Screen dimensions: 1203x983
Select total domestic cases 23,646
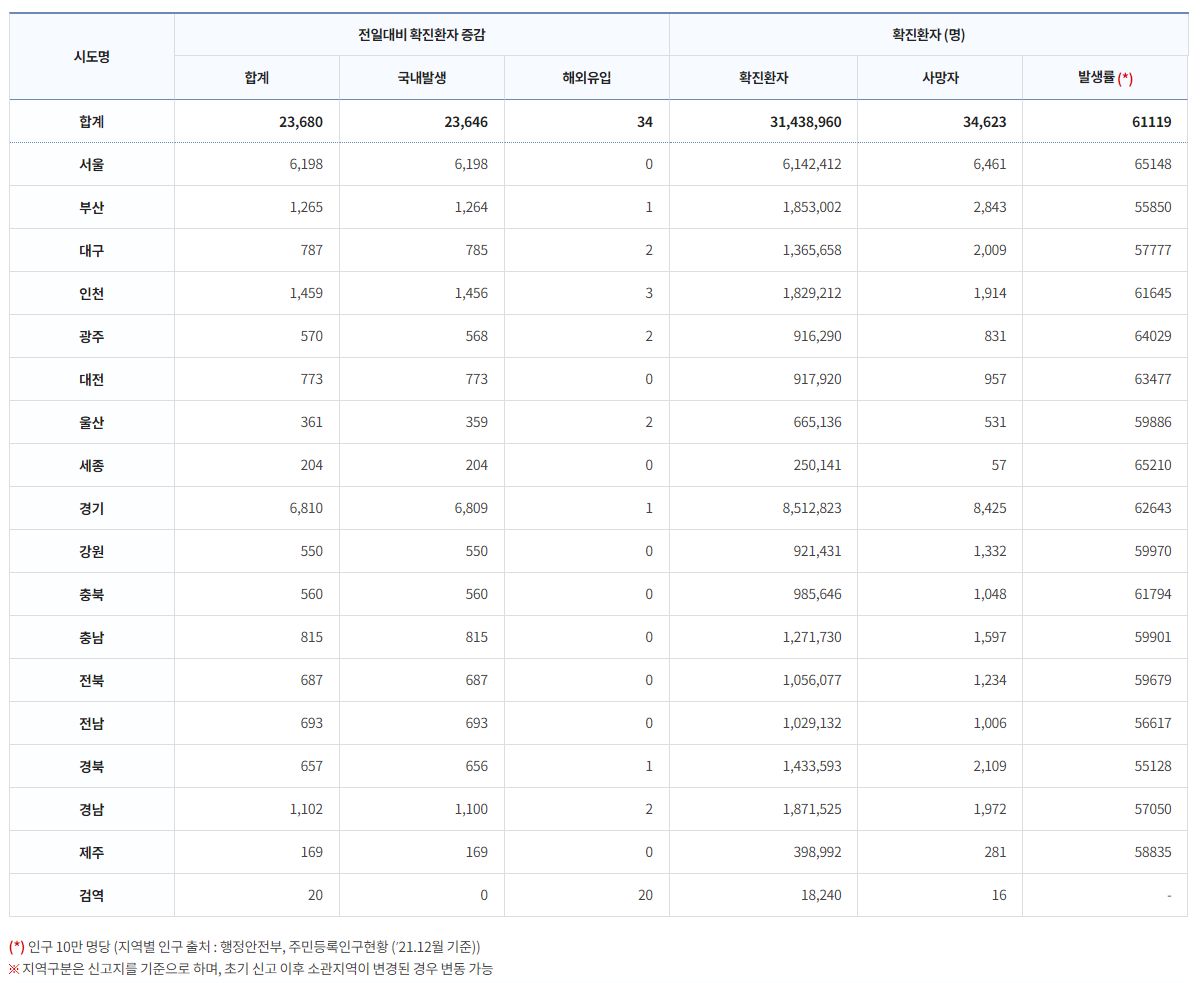point(466,122)
